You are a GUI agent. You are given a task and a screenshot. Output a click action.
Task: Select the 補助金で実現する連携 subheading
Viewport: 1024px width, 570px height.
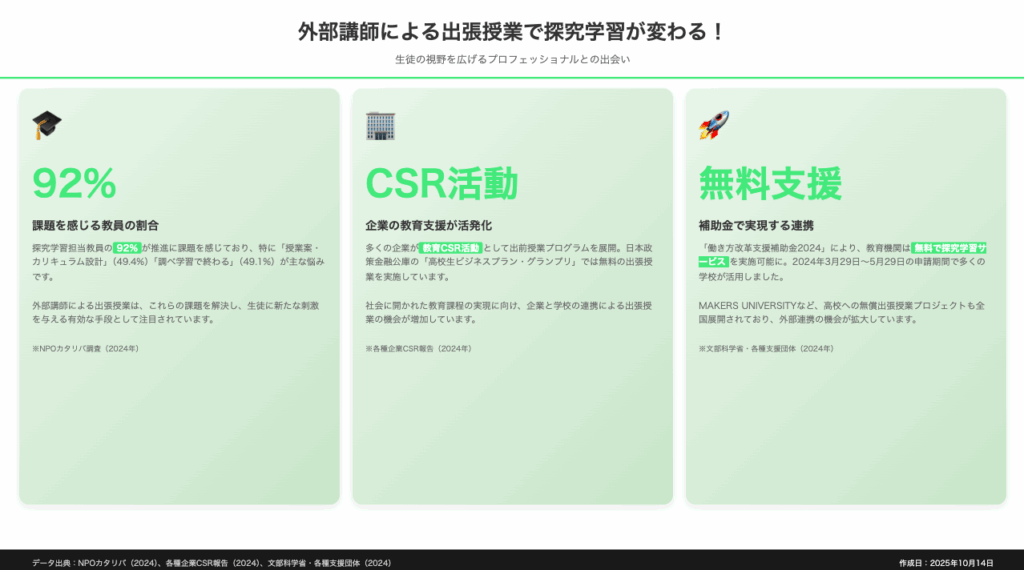(x=755, y=225)
